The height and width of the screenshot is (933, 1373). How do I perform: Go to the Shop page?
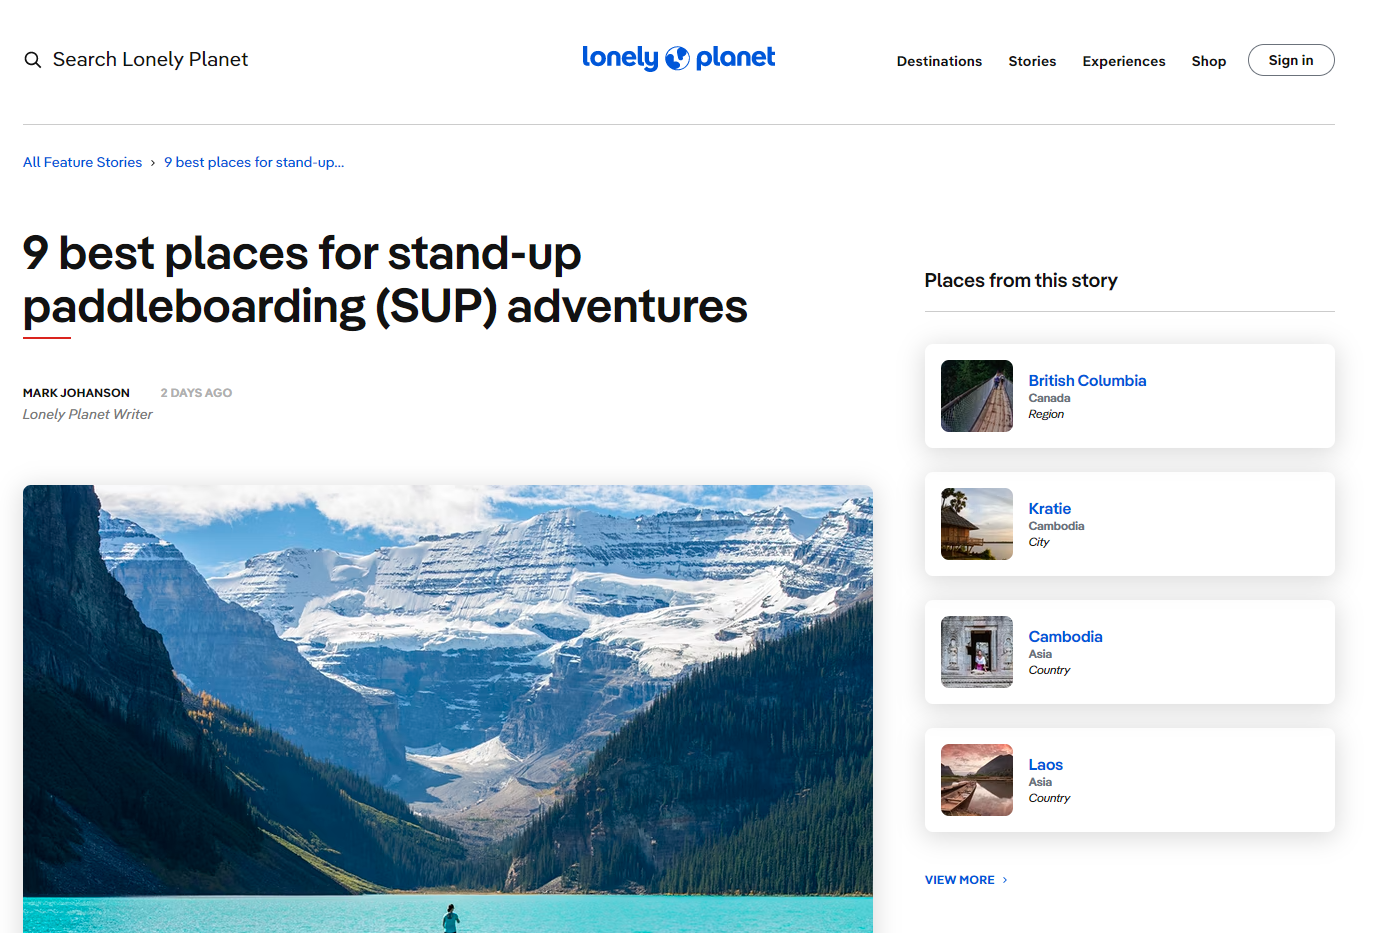(x=1209, y=61)
